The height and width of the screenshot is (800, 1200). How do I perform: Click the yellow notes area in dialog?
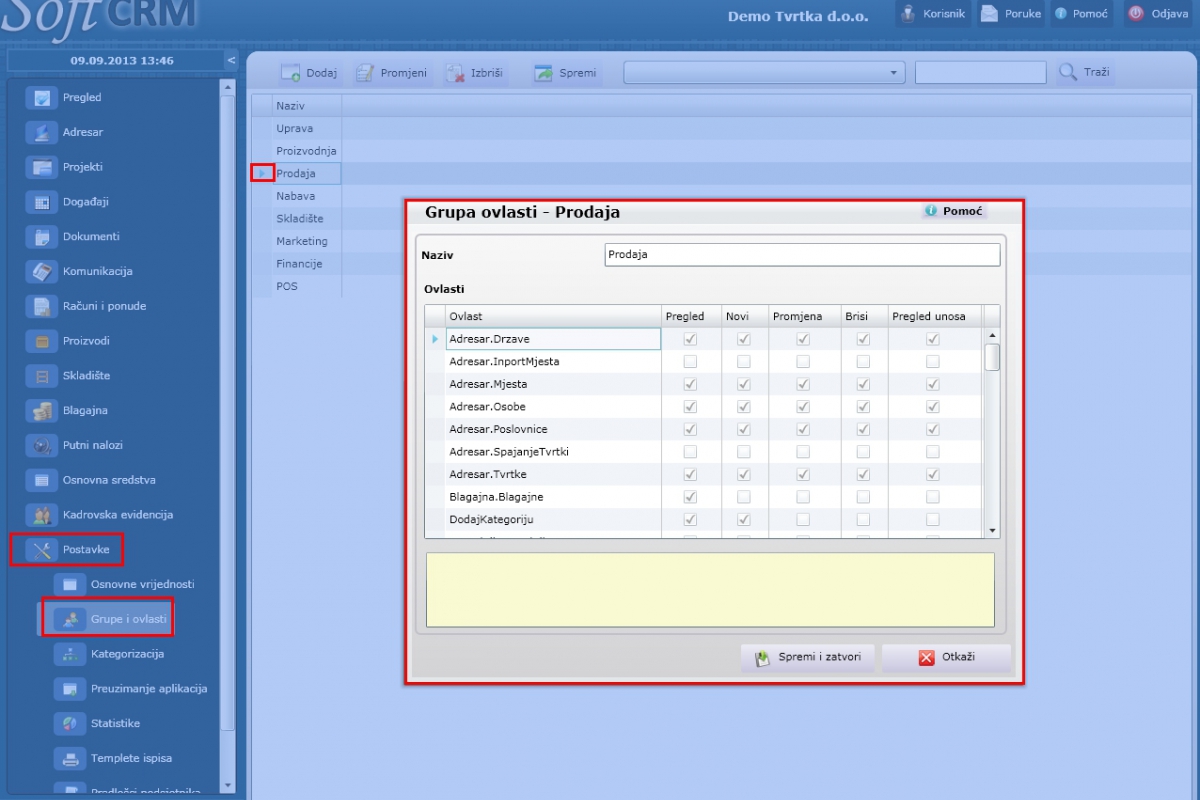(710, 590)
